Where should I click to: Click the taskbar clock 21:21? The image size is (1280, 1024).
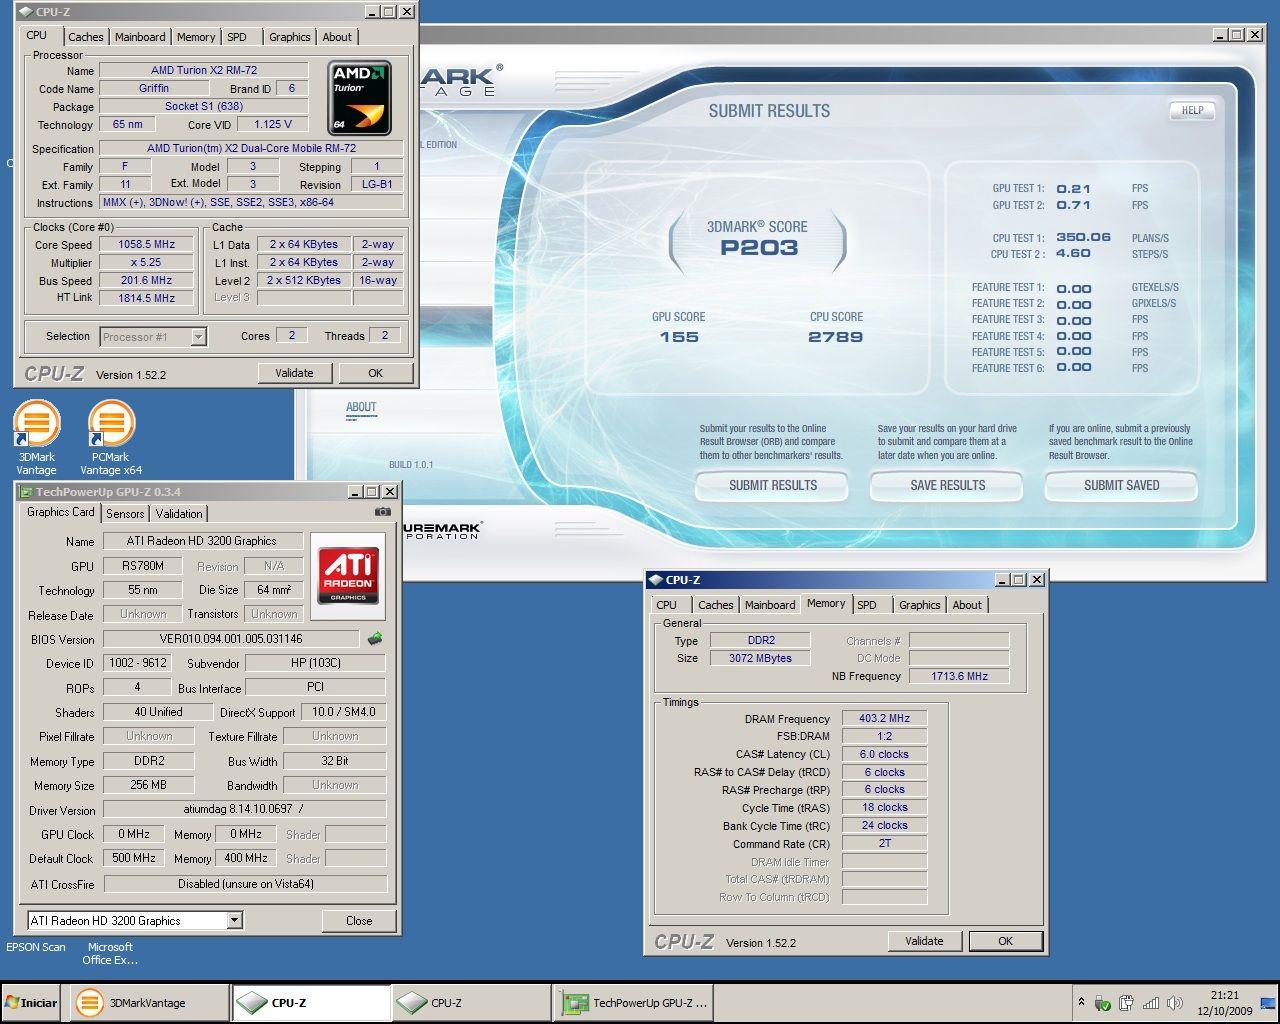(1224, 995)
